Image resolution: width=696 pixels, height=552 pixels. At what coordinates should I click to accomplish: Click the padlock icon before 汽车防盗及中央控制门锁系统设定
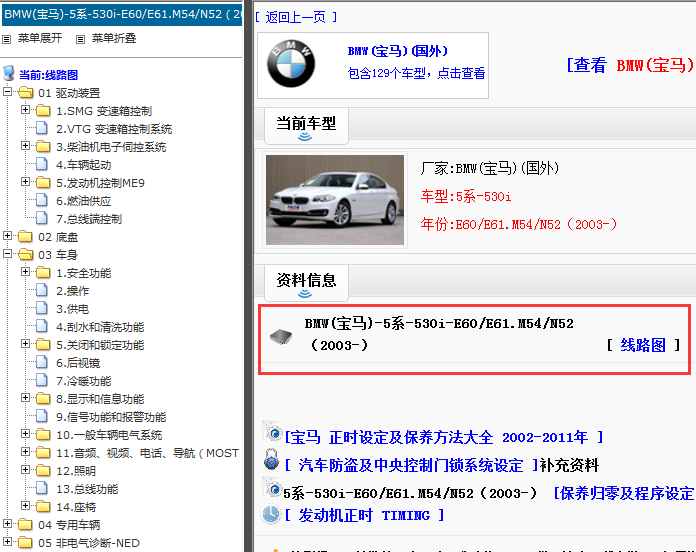point(271,460)
